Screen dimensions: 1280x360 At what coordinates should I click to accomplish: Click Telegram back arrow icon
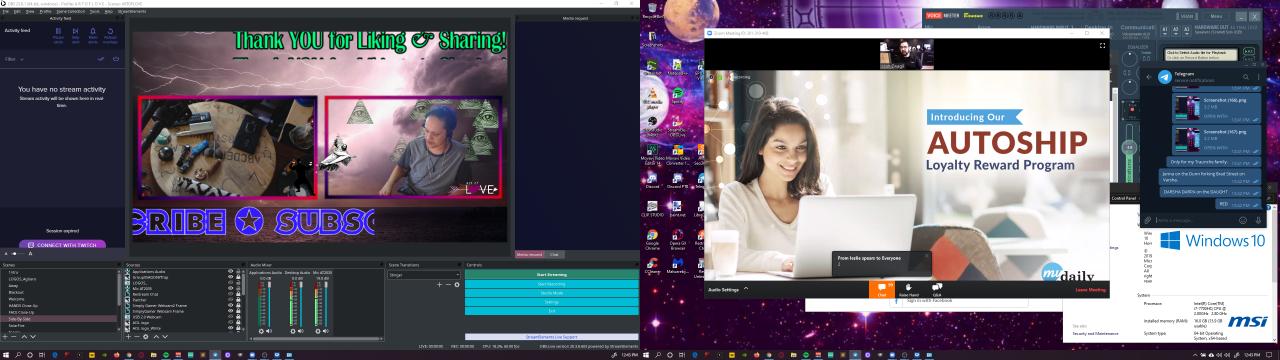tap(1148, 77)
